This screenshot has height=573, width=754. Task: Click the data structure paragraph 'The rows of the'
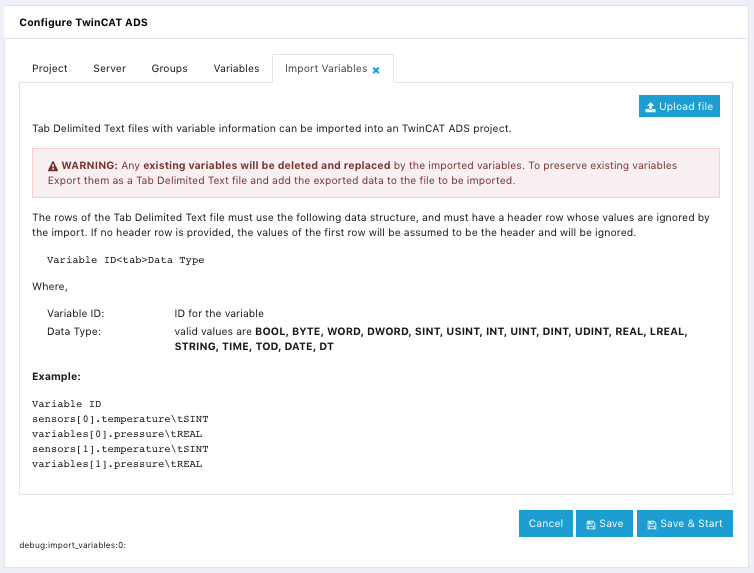[371, 224]
